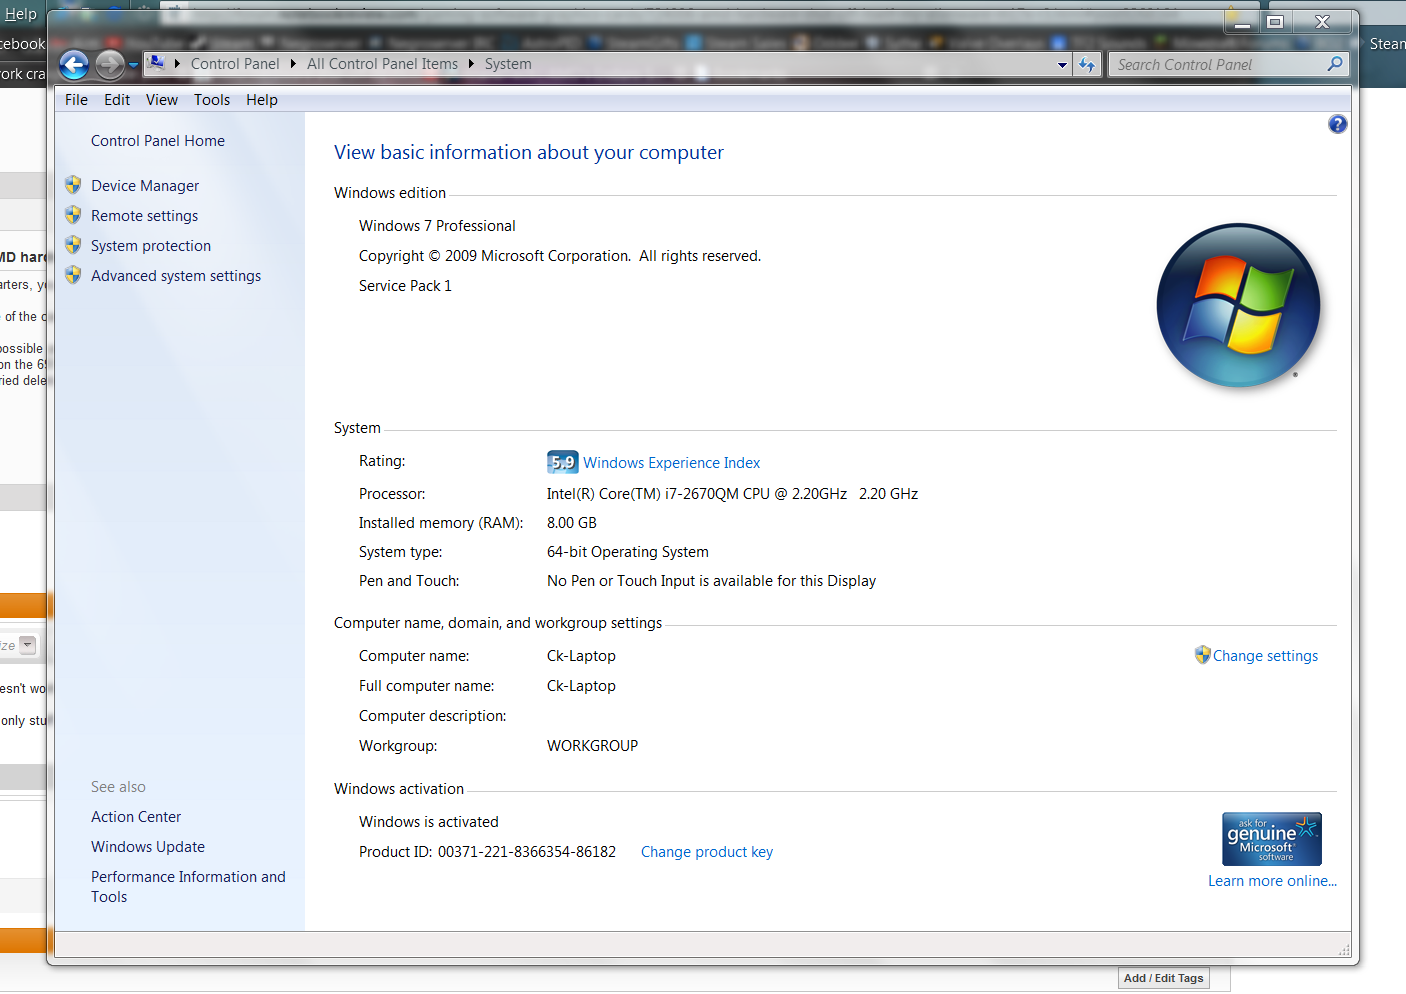Open Device Manager link
The width and height of the screenshot is (1406, 994).
pos(145,186)
